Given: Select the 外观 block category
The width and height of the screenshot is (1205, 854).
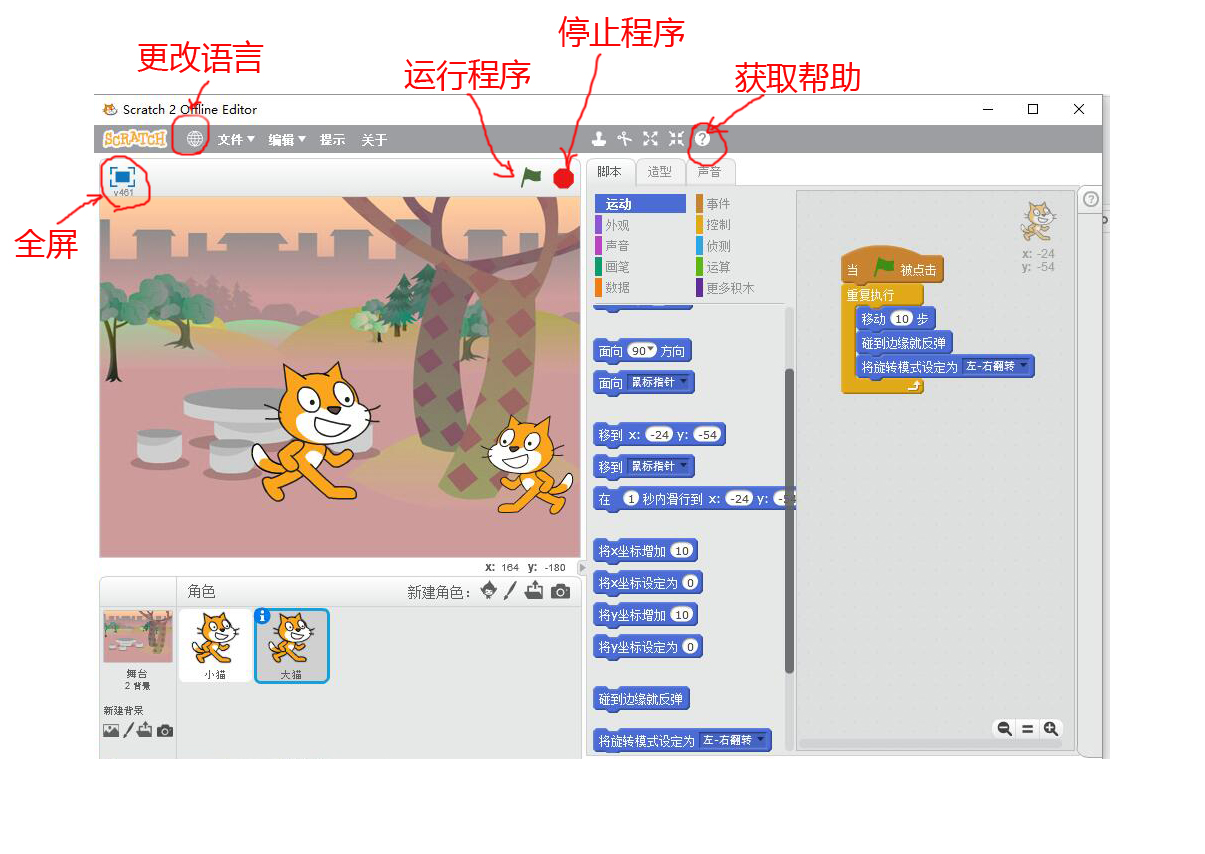Looking at the screenshot, I should (x=640, y=225).
